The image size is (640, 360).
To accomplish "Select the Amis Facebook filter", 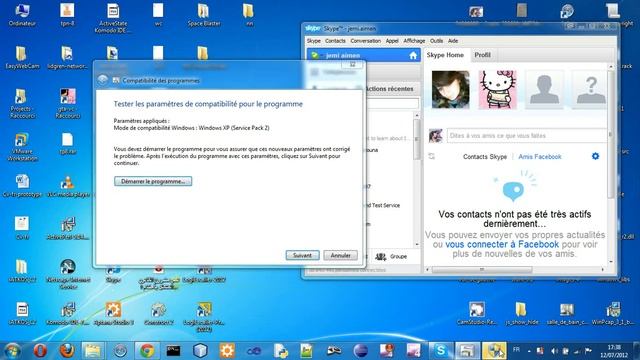I will tap(540, 157).
